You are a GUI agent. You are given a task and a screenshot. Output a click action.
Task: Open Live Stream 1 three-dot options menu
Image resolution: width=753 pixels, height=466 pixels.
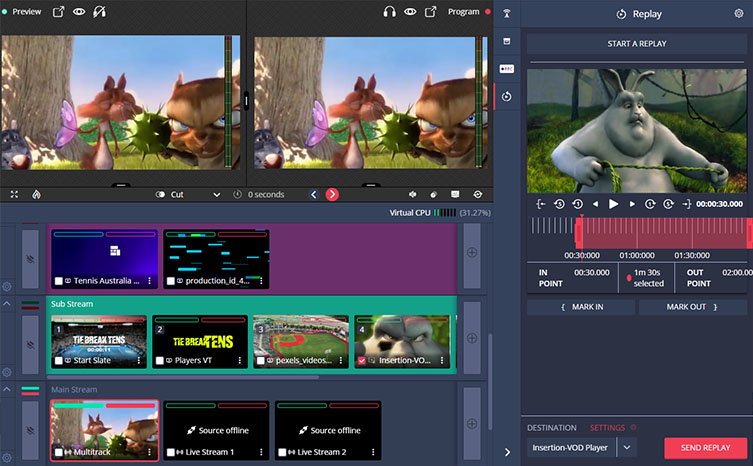pos(261,452)
